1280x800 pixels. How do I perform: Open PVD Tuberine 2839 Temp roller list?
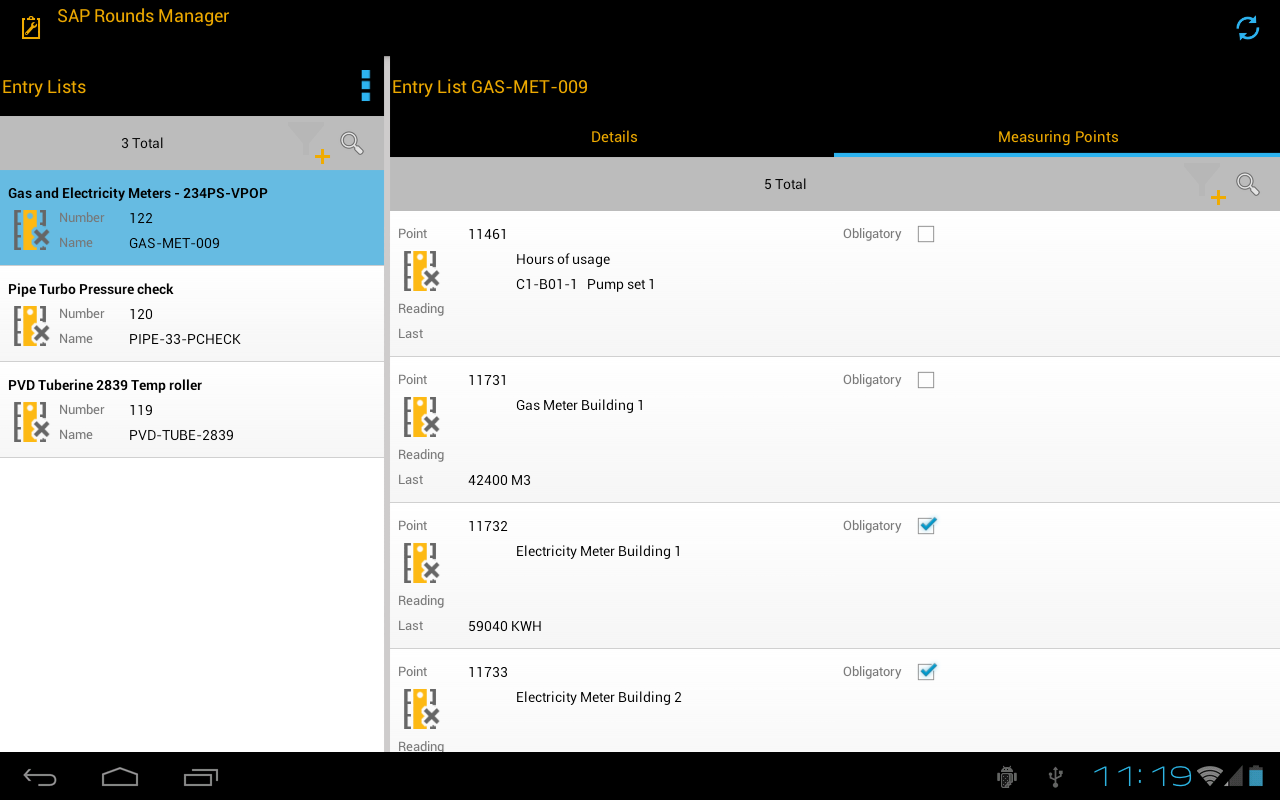[x=192, y=410]
